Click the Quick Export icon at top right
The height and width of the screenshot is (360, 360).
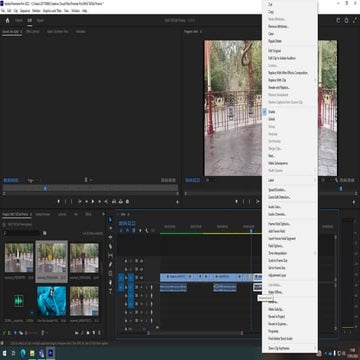click(346, 20)
